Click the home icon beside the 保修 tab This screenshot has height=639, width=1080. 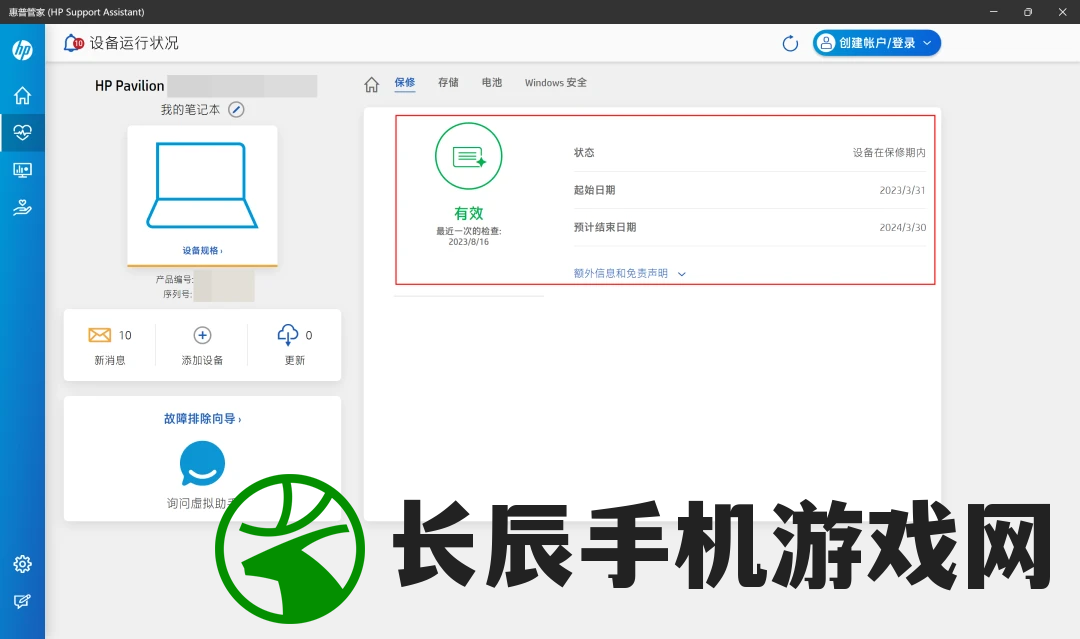[x=371, y=84]
